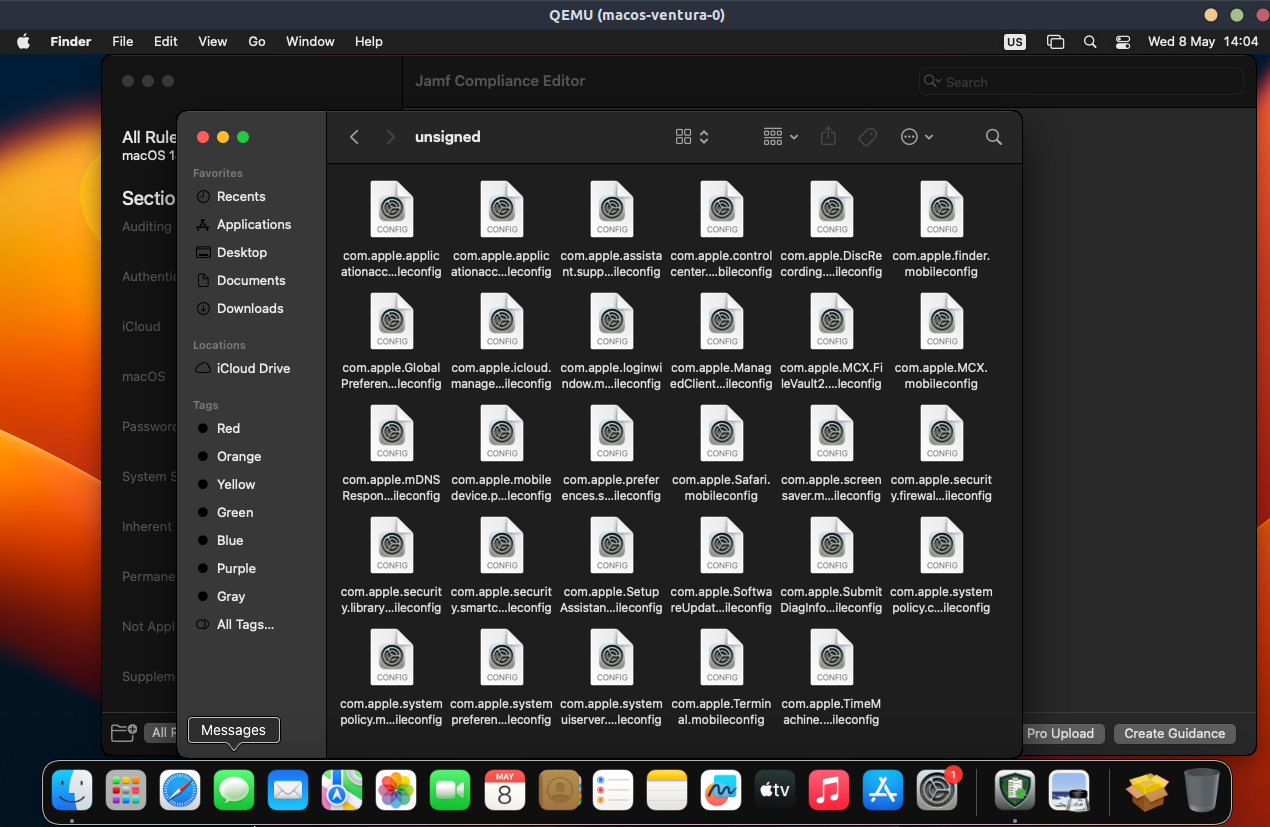This screenshot has width=1270, height=827.
Task: Open Control Center in menu bar
Action: [1123, 42]
